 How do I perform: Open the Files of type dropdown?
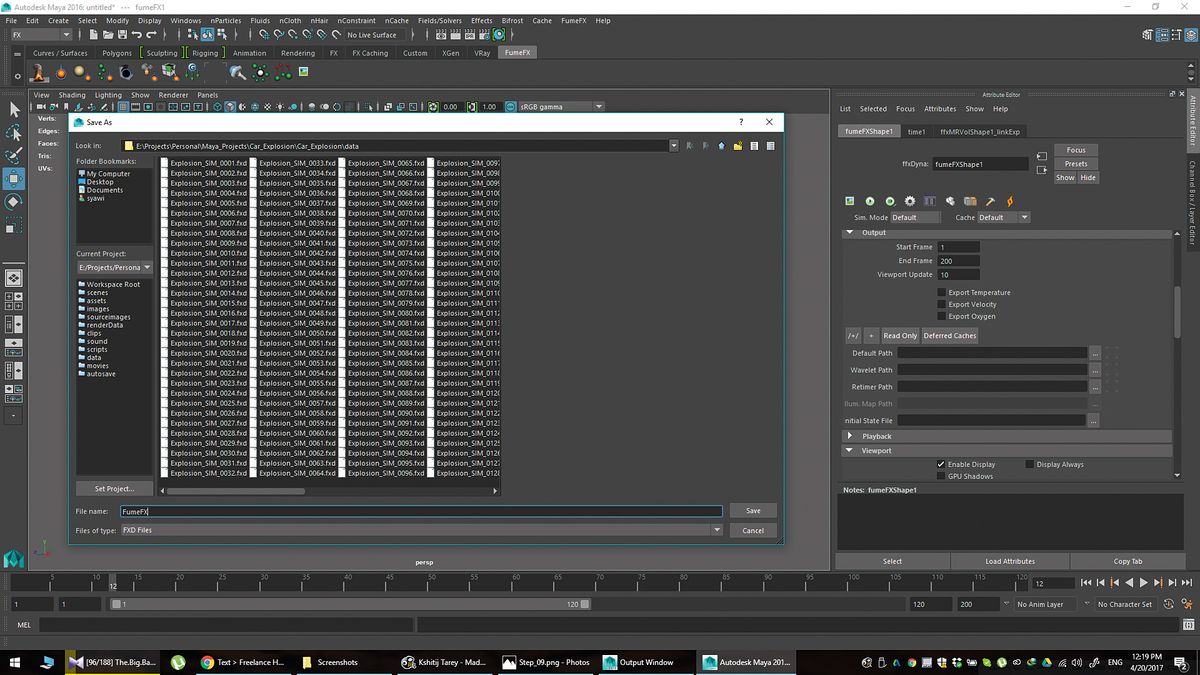pos(717,530)
